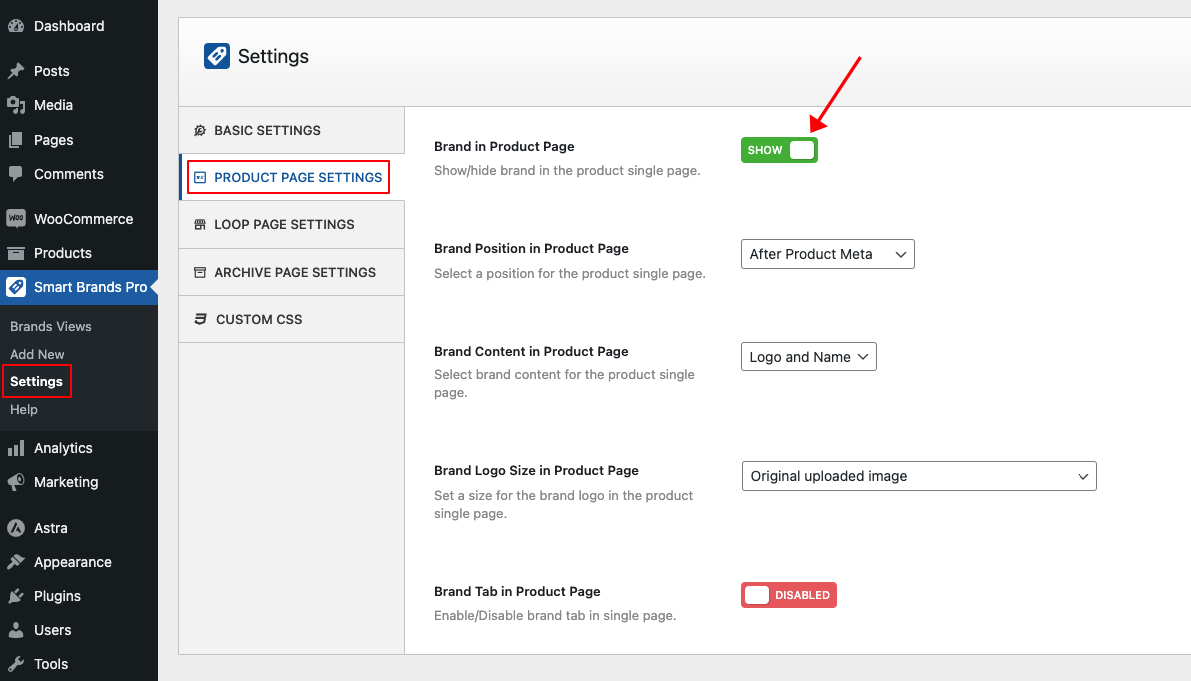1191x681 pixels.
Task: Open the Logo and Name content dropdown
Action: coord(808,357)
